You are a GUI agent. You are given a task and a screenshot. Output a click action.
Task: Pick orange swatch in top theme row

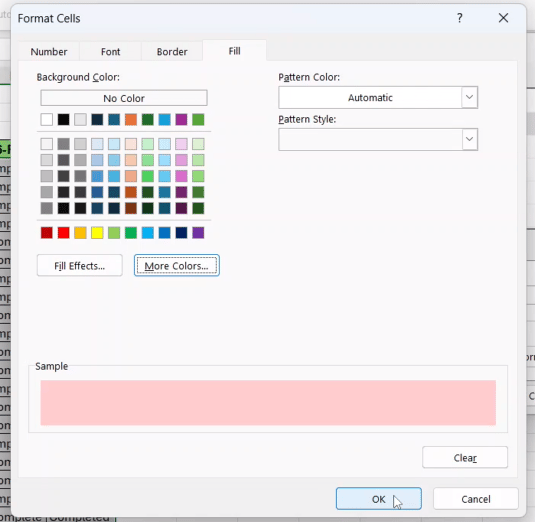click(x=131, y=119)
